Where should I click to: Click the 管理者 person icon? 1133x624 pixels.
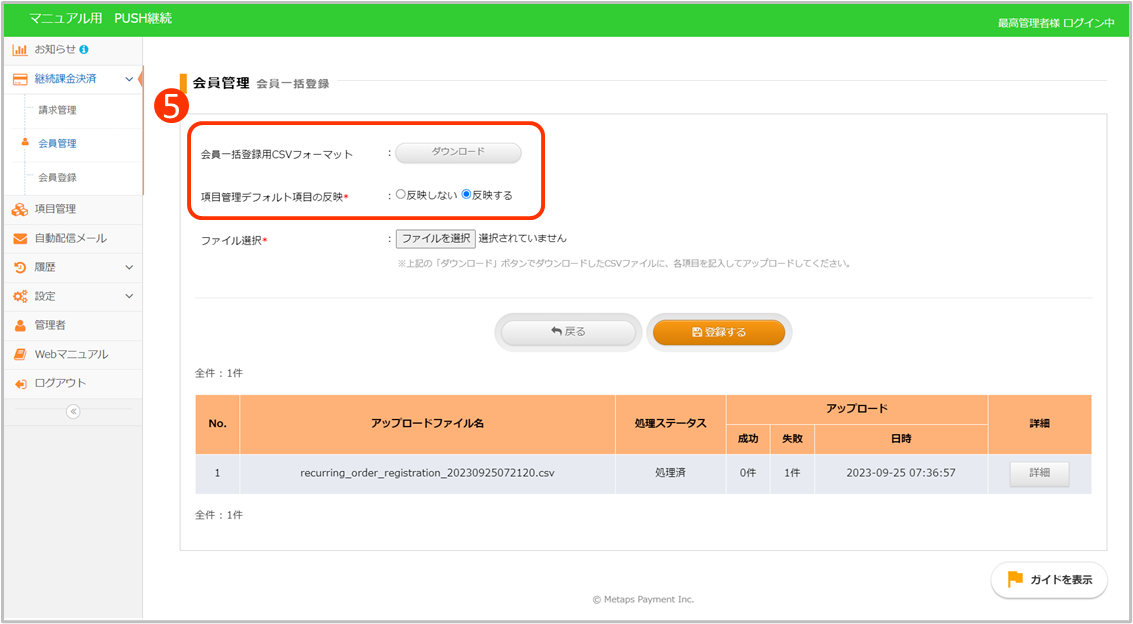tap(20, 325)
